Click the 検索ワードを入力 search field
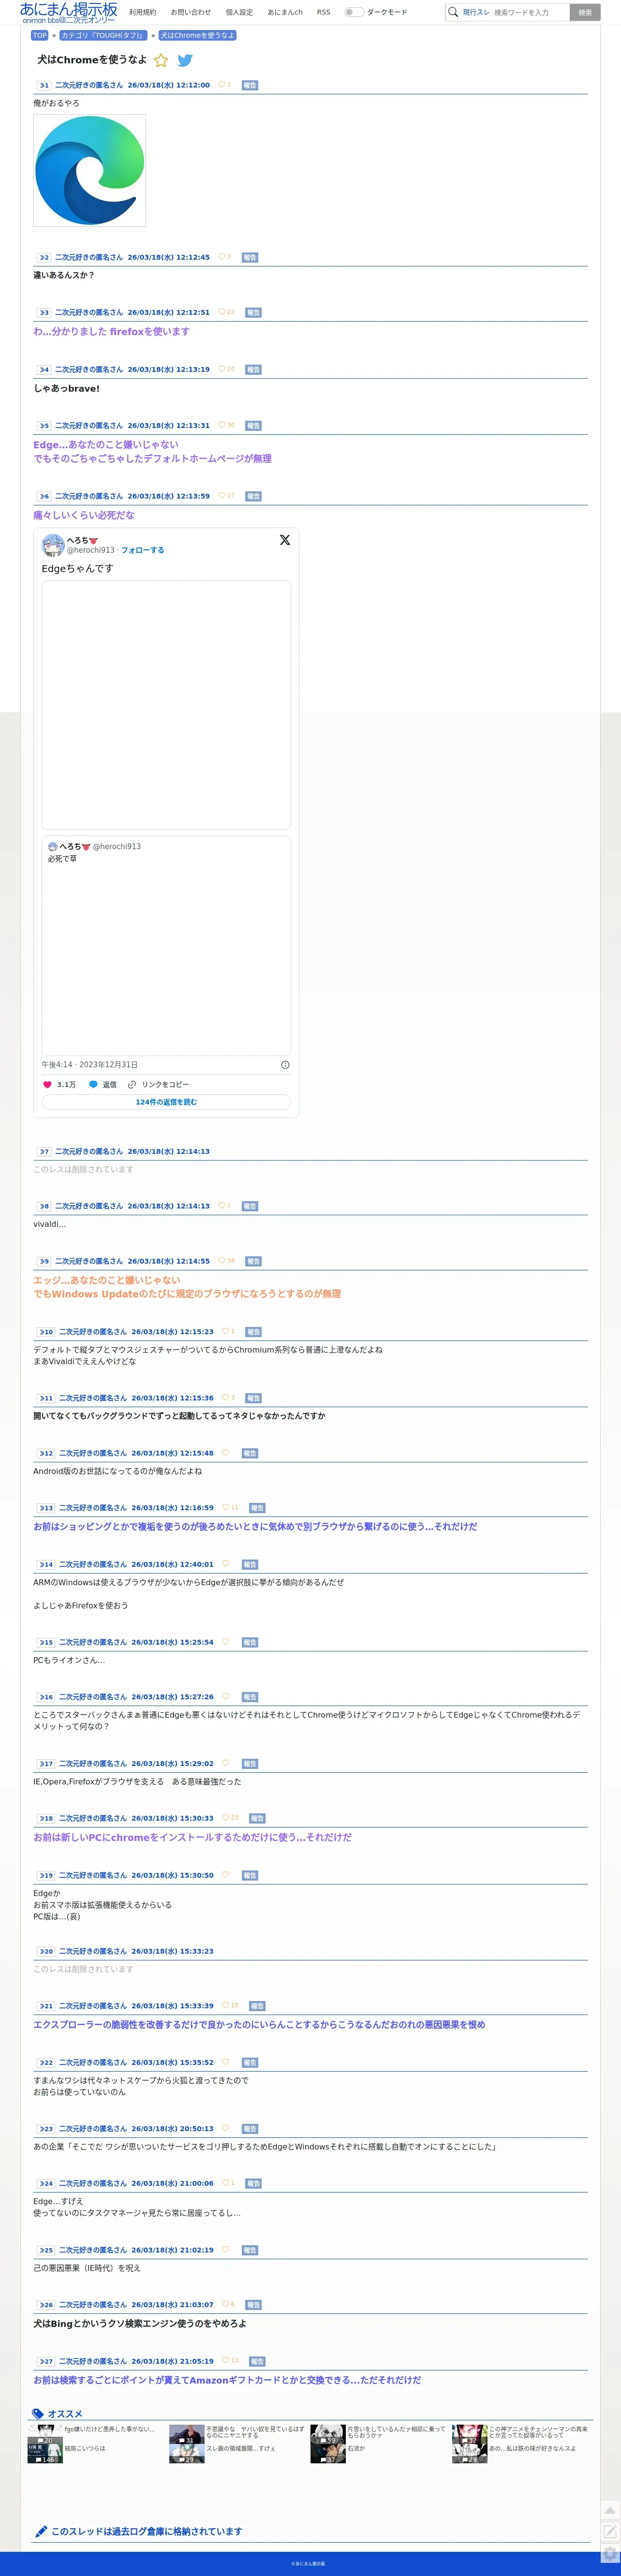 (530, 12)
